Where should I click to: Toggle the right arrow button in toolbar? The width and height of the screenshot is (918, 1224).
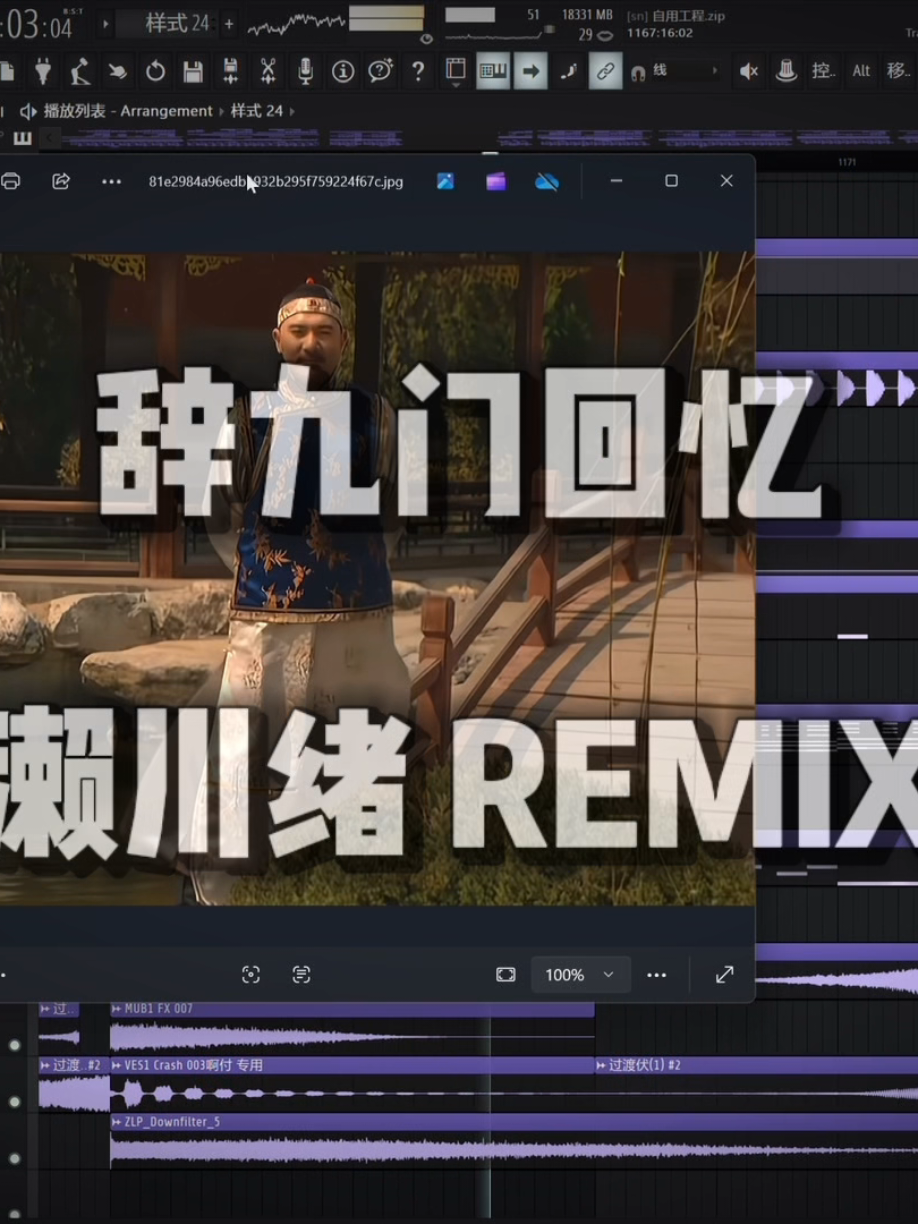coord(531,71)
